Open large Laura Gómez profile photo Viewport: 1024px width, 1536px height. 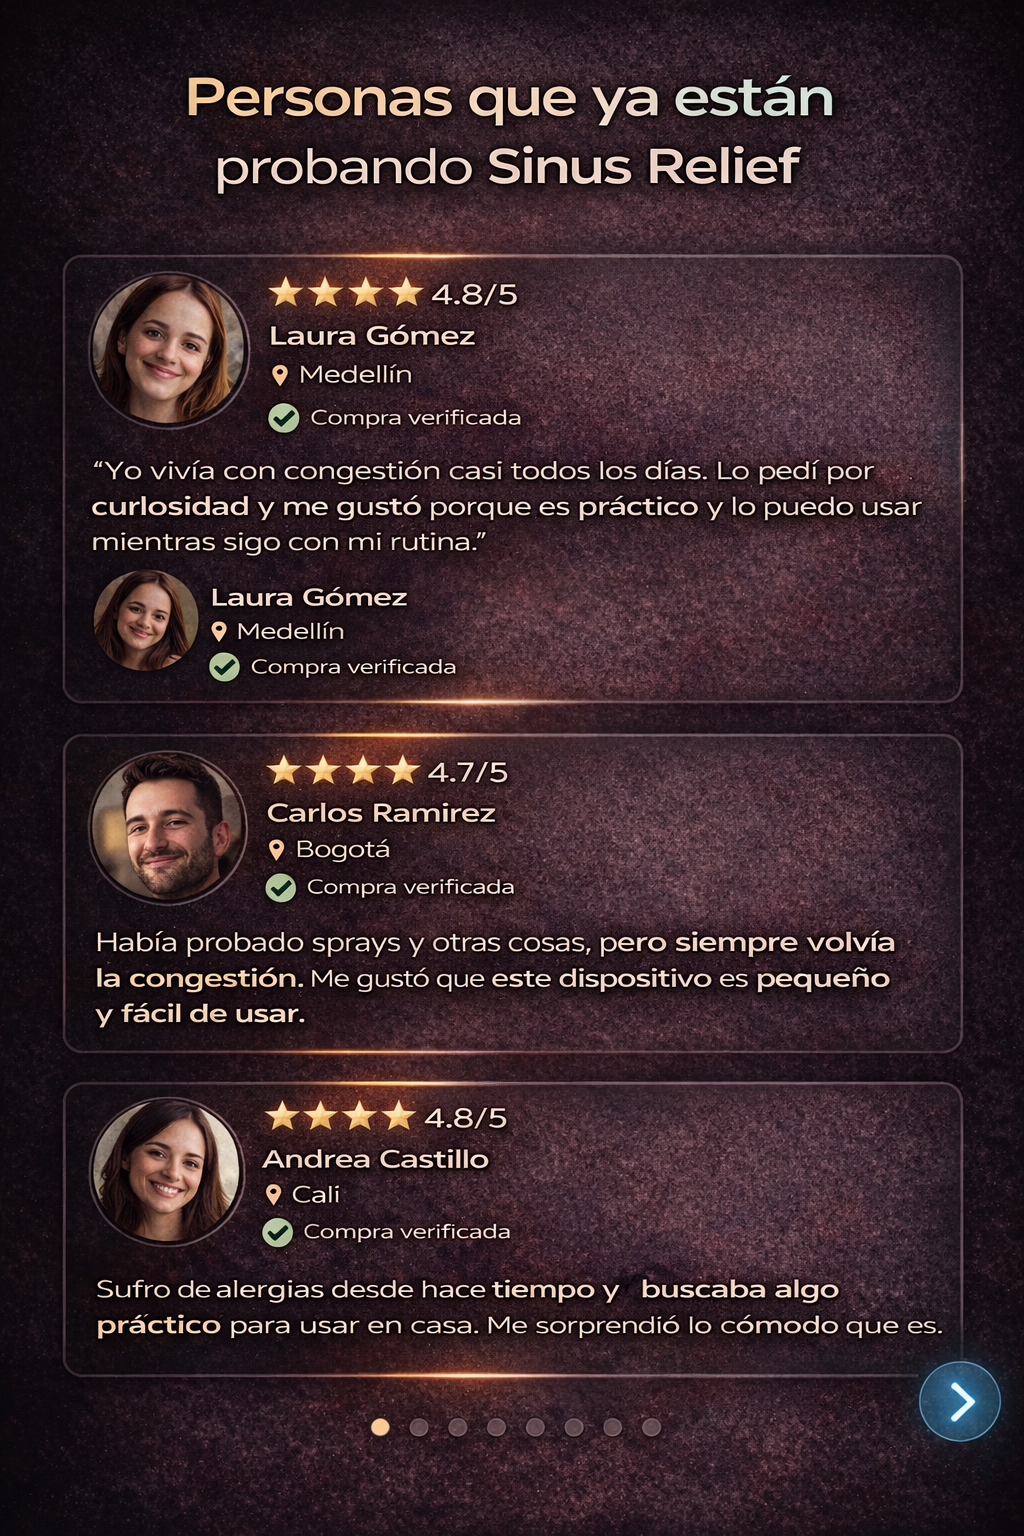point(168,349)
